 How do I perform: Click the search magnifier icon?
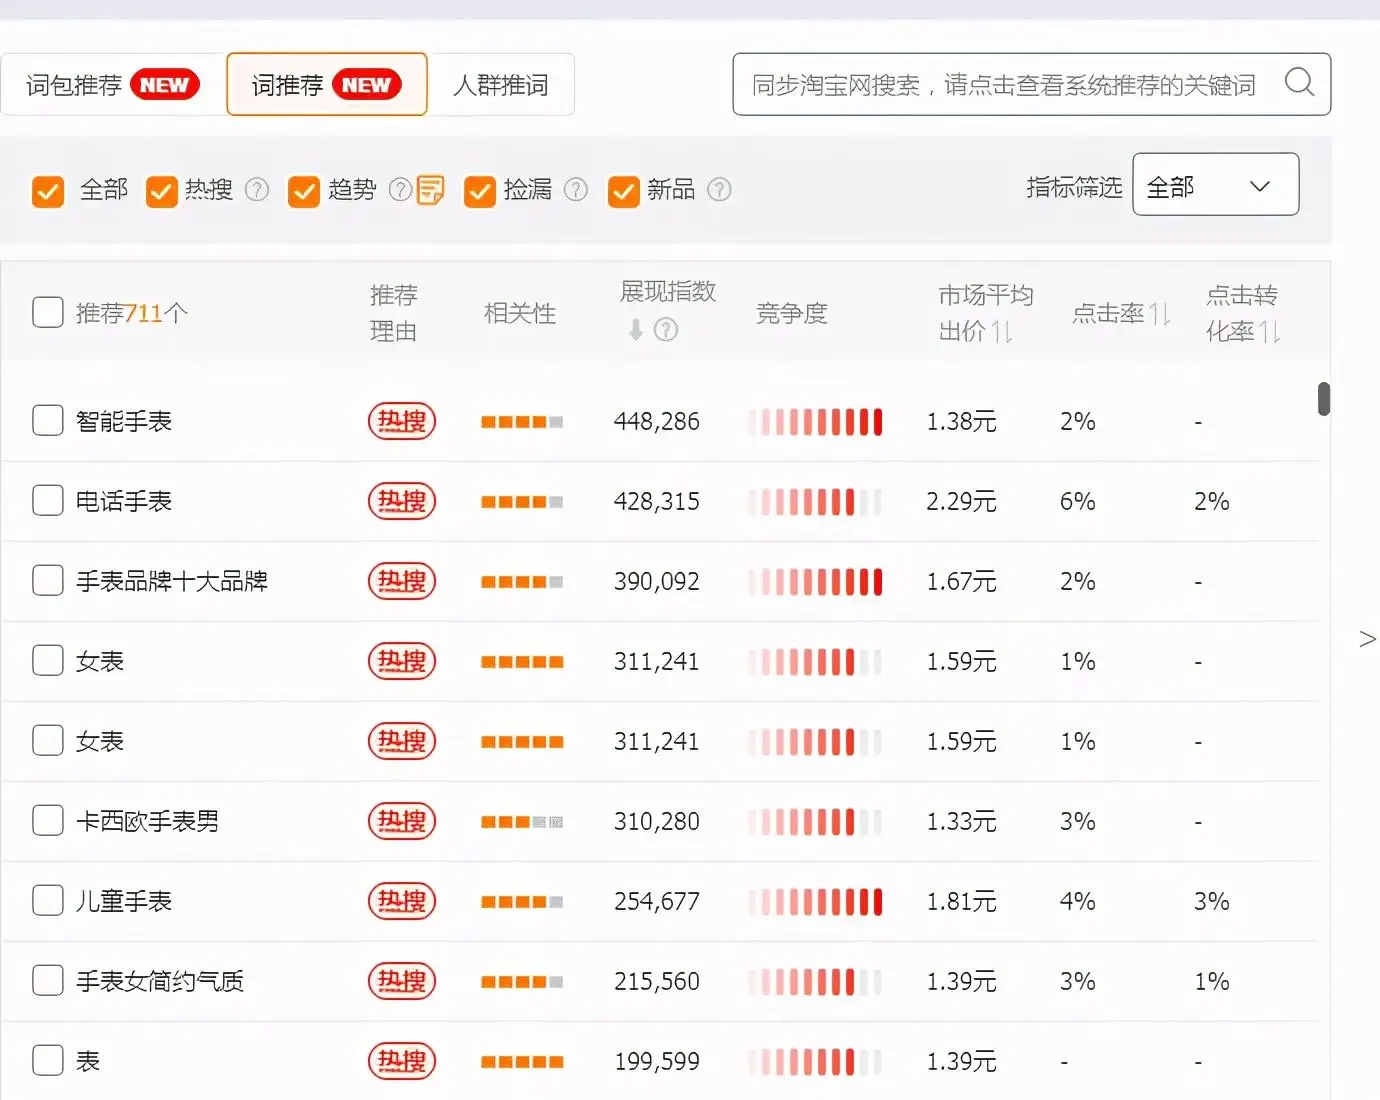click(1299, 82)
